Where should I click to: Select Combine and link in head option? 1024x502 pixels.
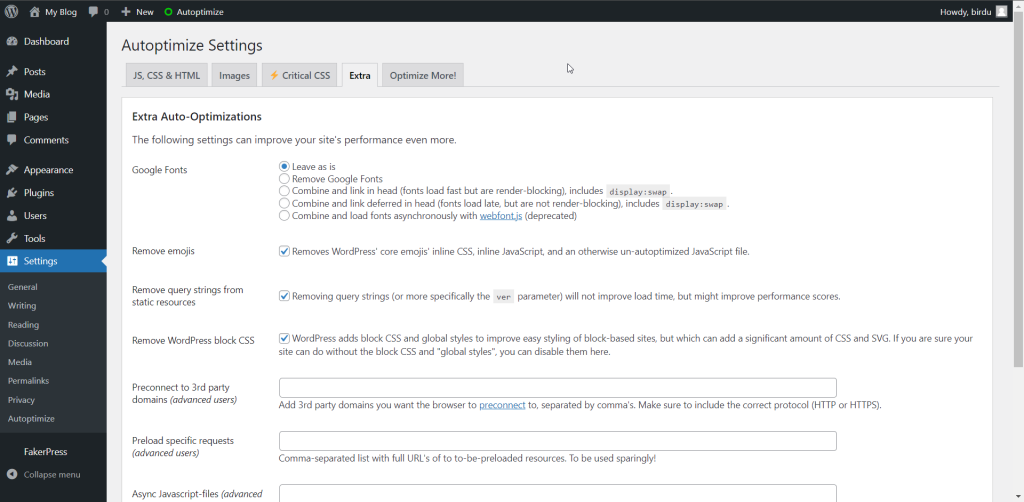click(x=284, y=191)
